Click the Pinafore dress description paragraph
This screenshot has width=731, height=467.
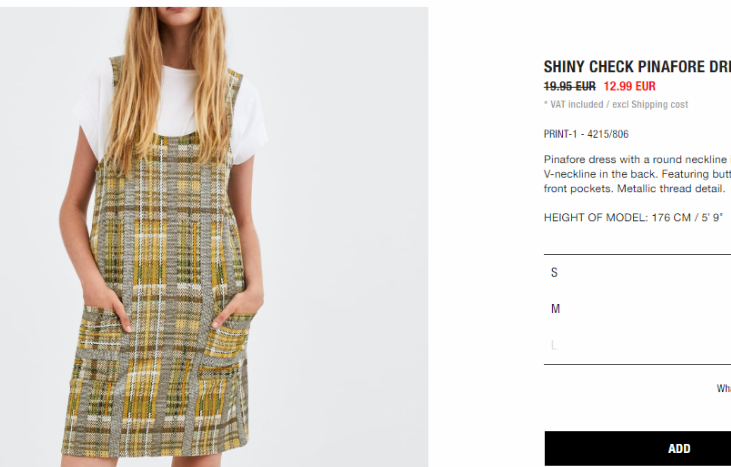(637, 174)
